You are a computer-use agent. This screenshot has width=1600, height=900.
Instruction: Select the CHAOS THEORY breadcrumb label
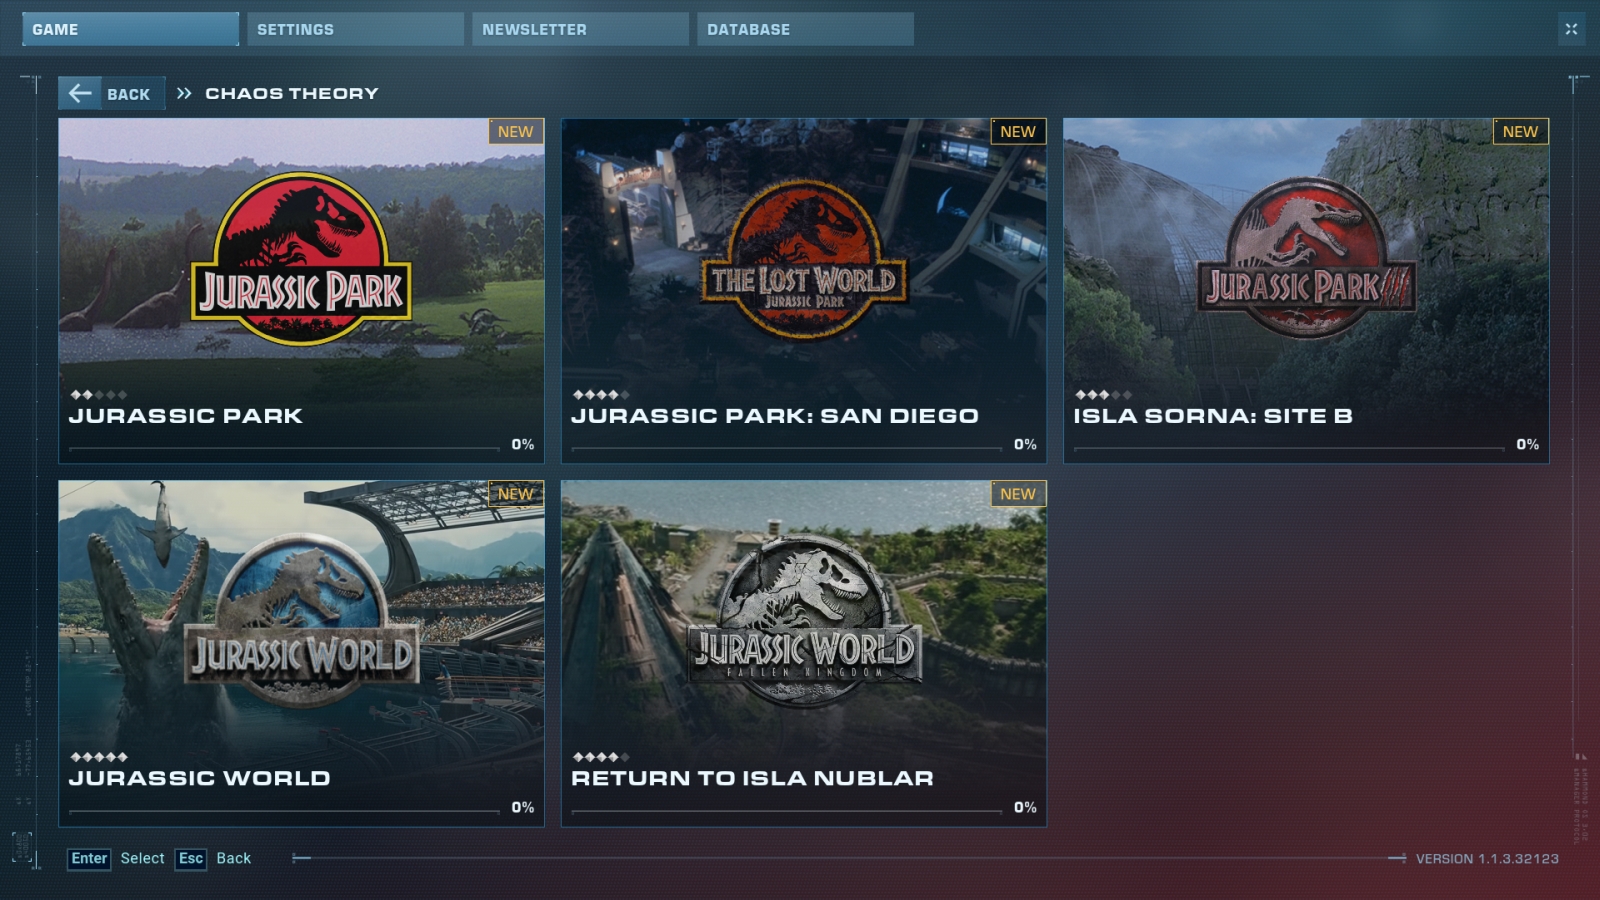(292, 93)
